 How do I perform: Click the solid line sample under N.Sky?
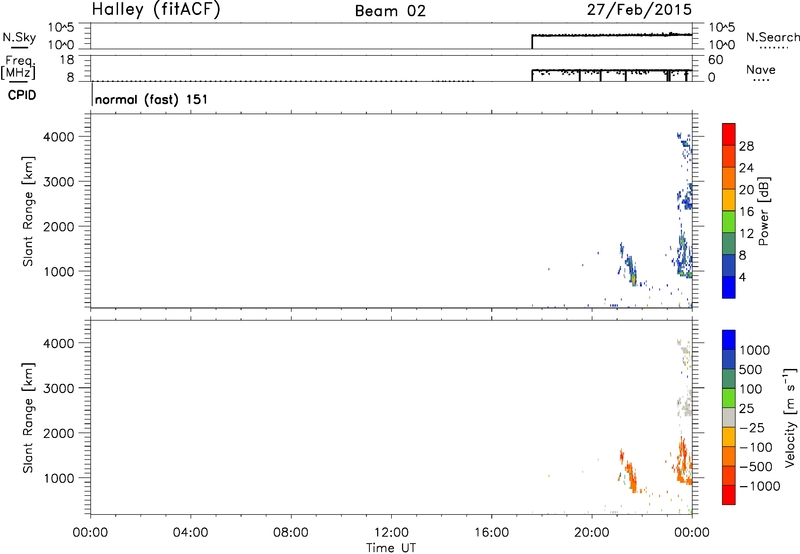19,48
